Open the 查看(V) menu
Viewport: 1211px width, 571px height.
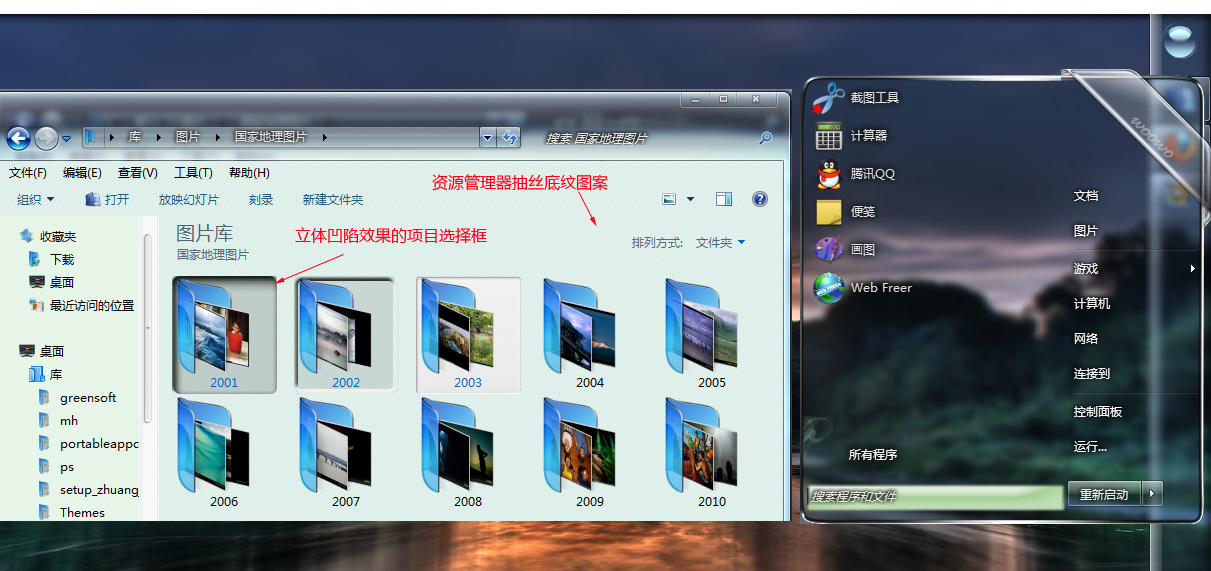(x=138, y=173)
